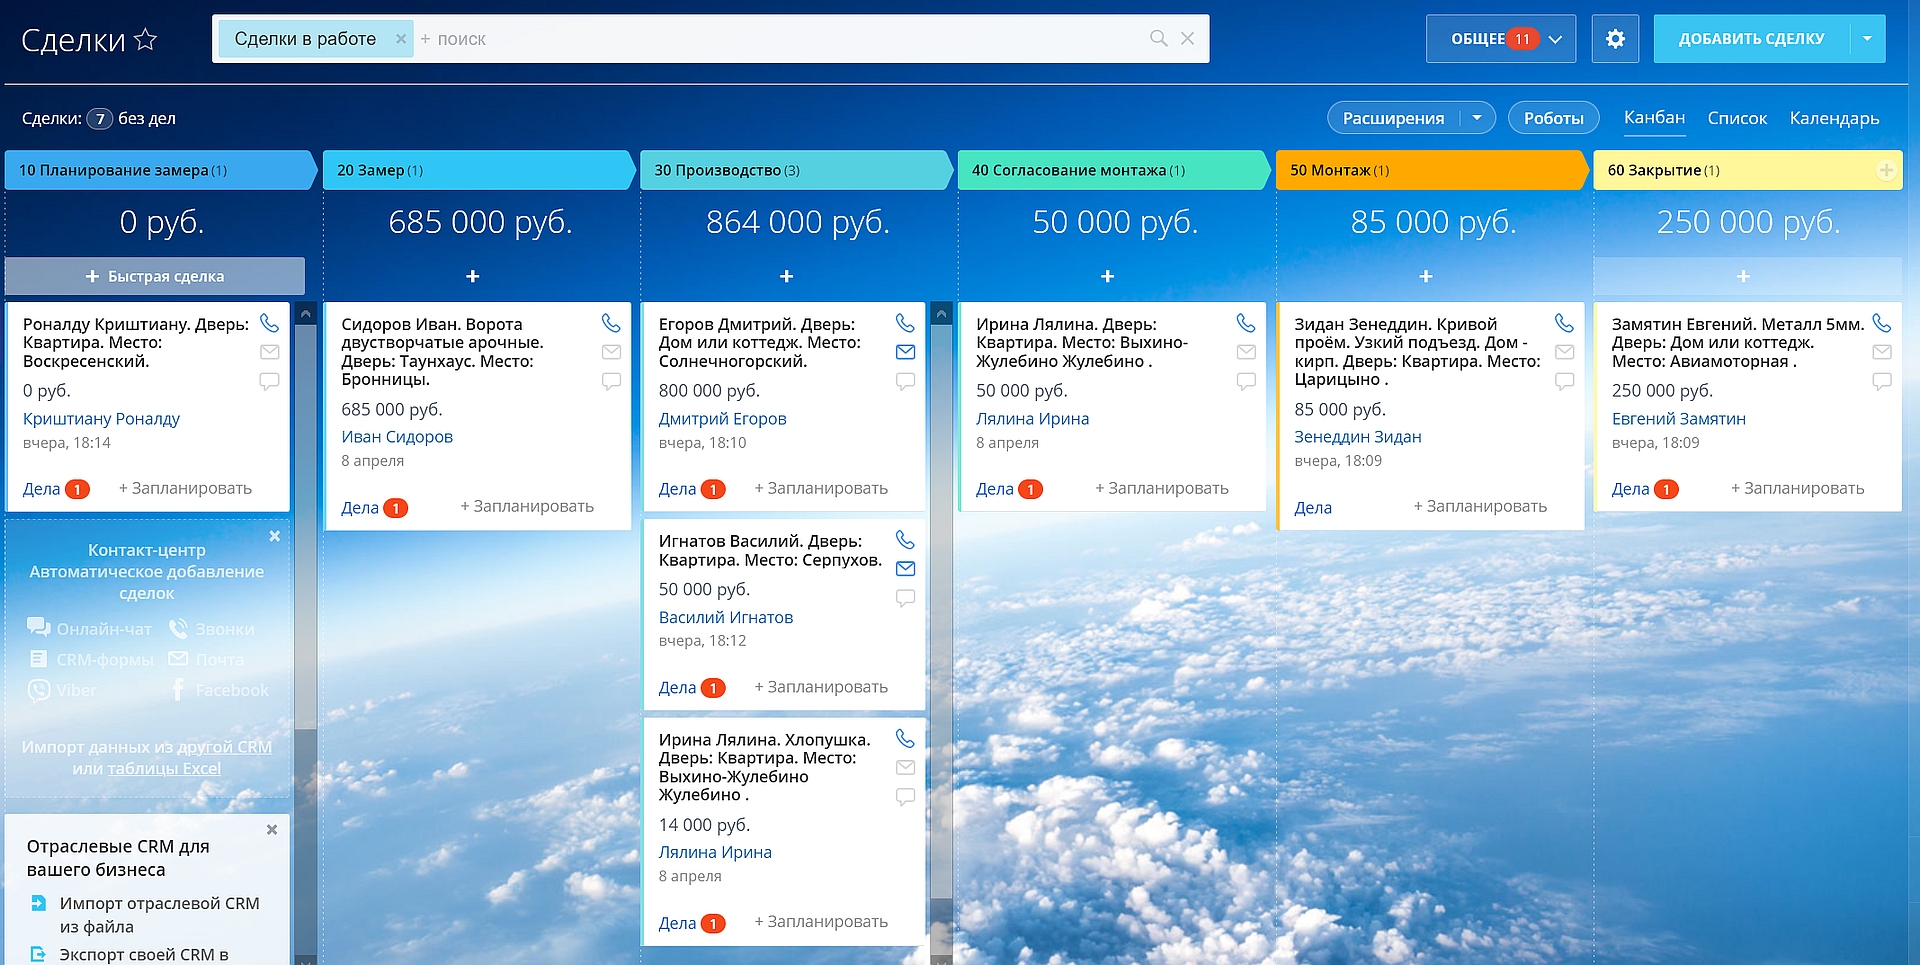Select the 20 Замер stage header
Viewport: 1920px width, 965px height.
[x=478, y=170]
